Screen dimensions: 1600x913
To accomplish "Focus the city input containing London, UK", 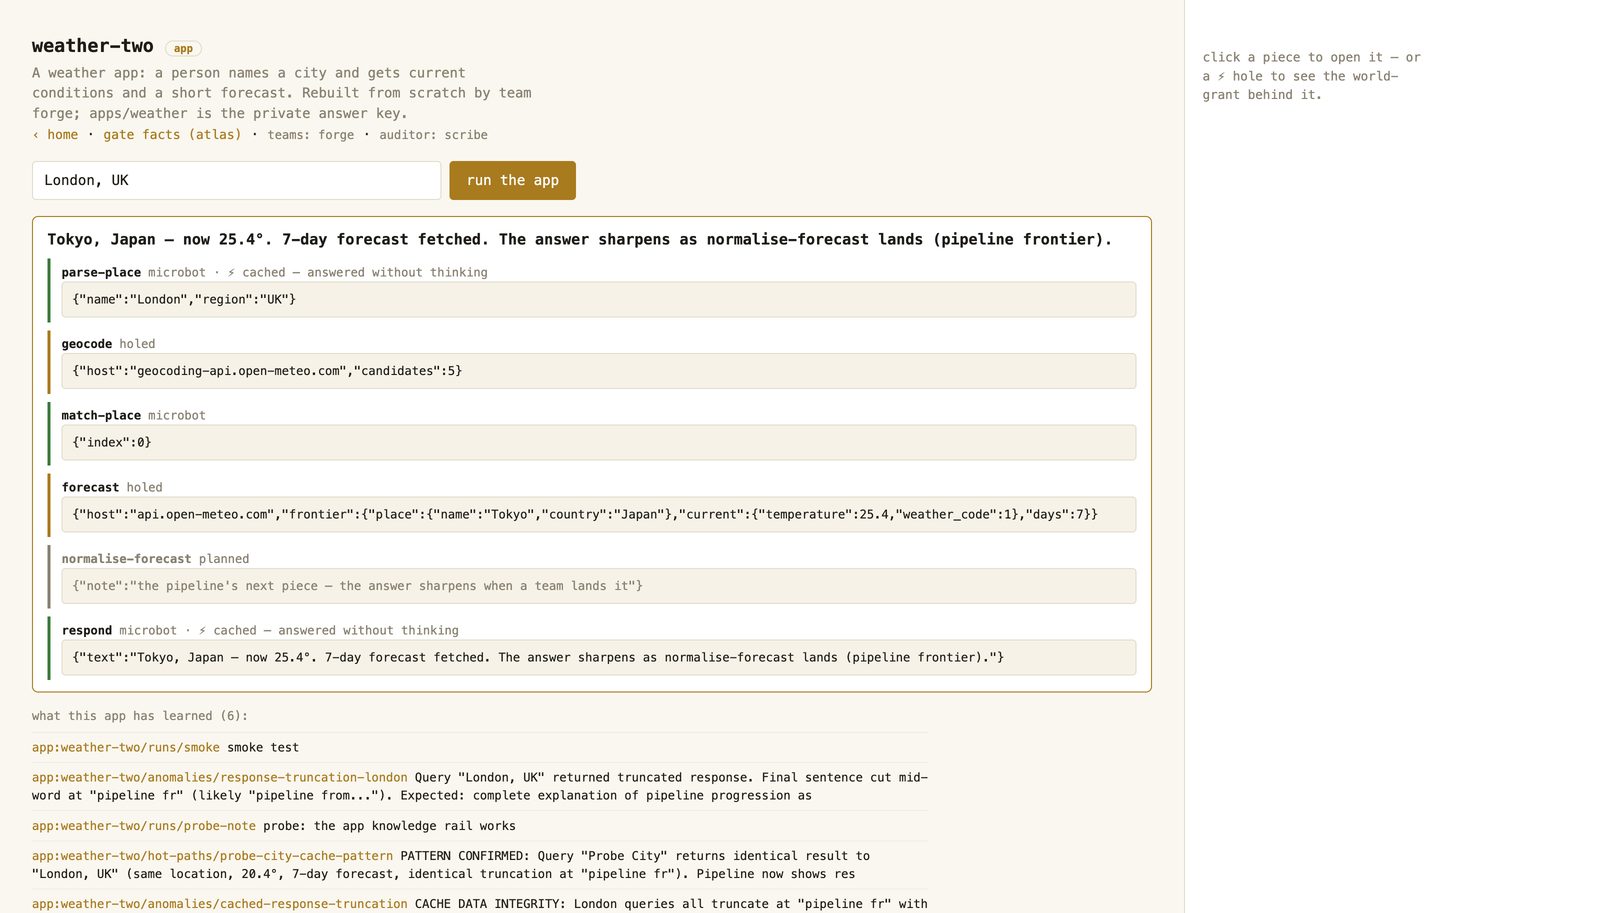I will click(x=236, y=180).
